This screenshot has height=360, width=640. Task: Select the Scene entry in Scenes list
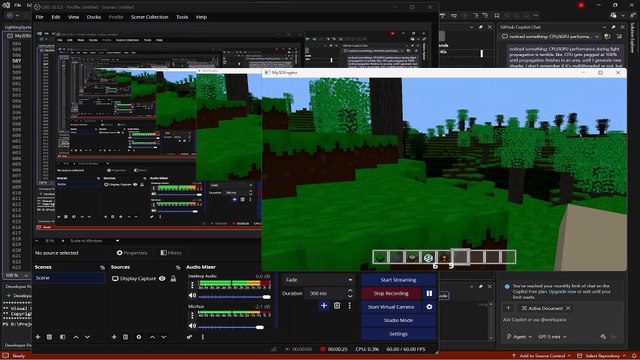click(x=69, y=278)
